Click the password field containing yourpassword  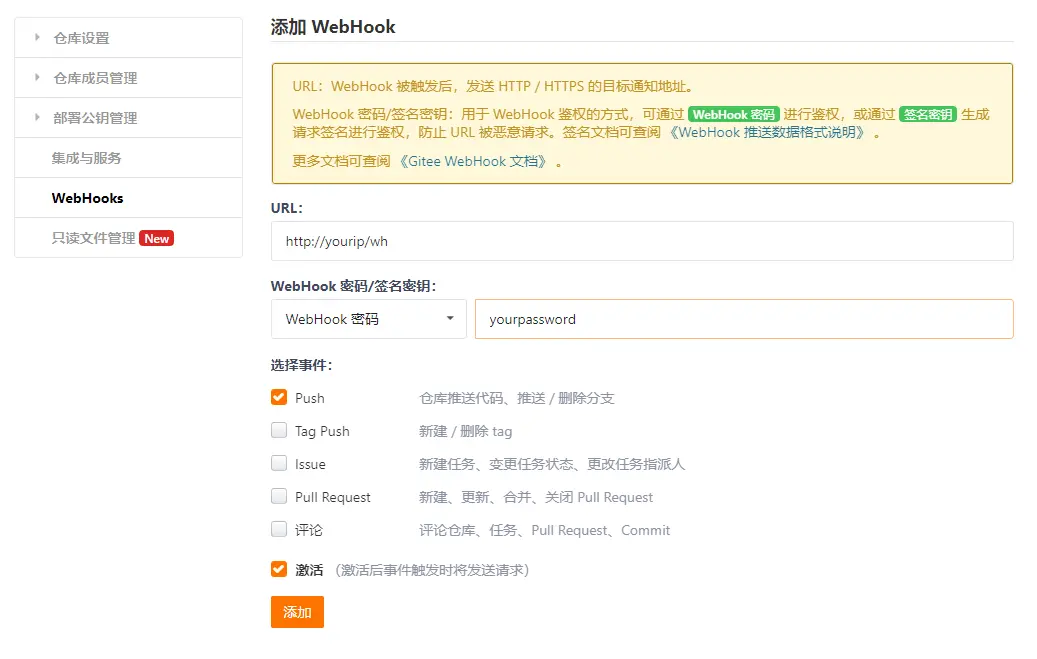744,319
